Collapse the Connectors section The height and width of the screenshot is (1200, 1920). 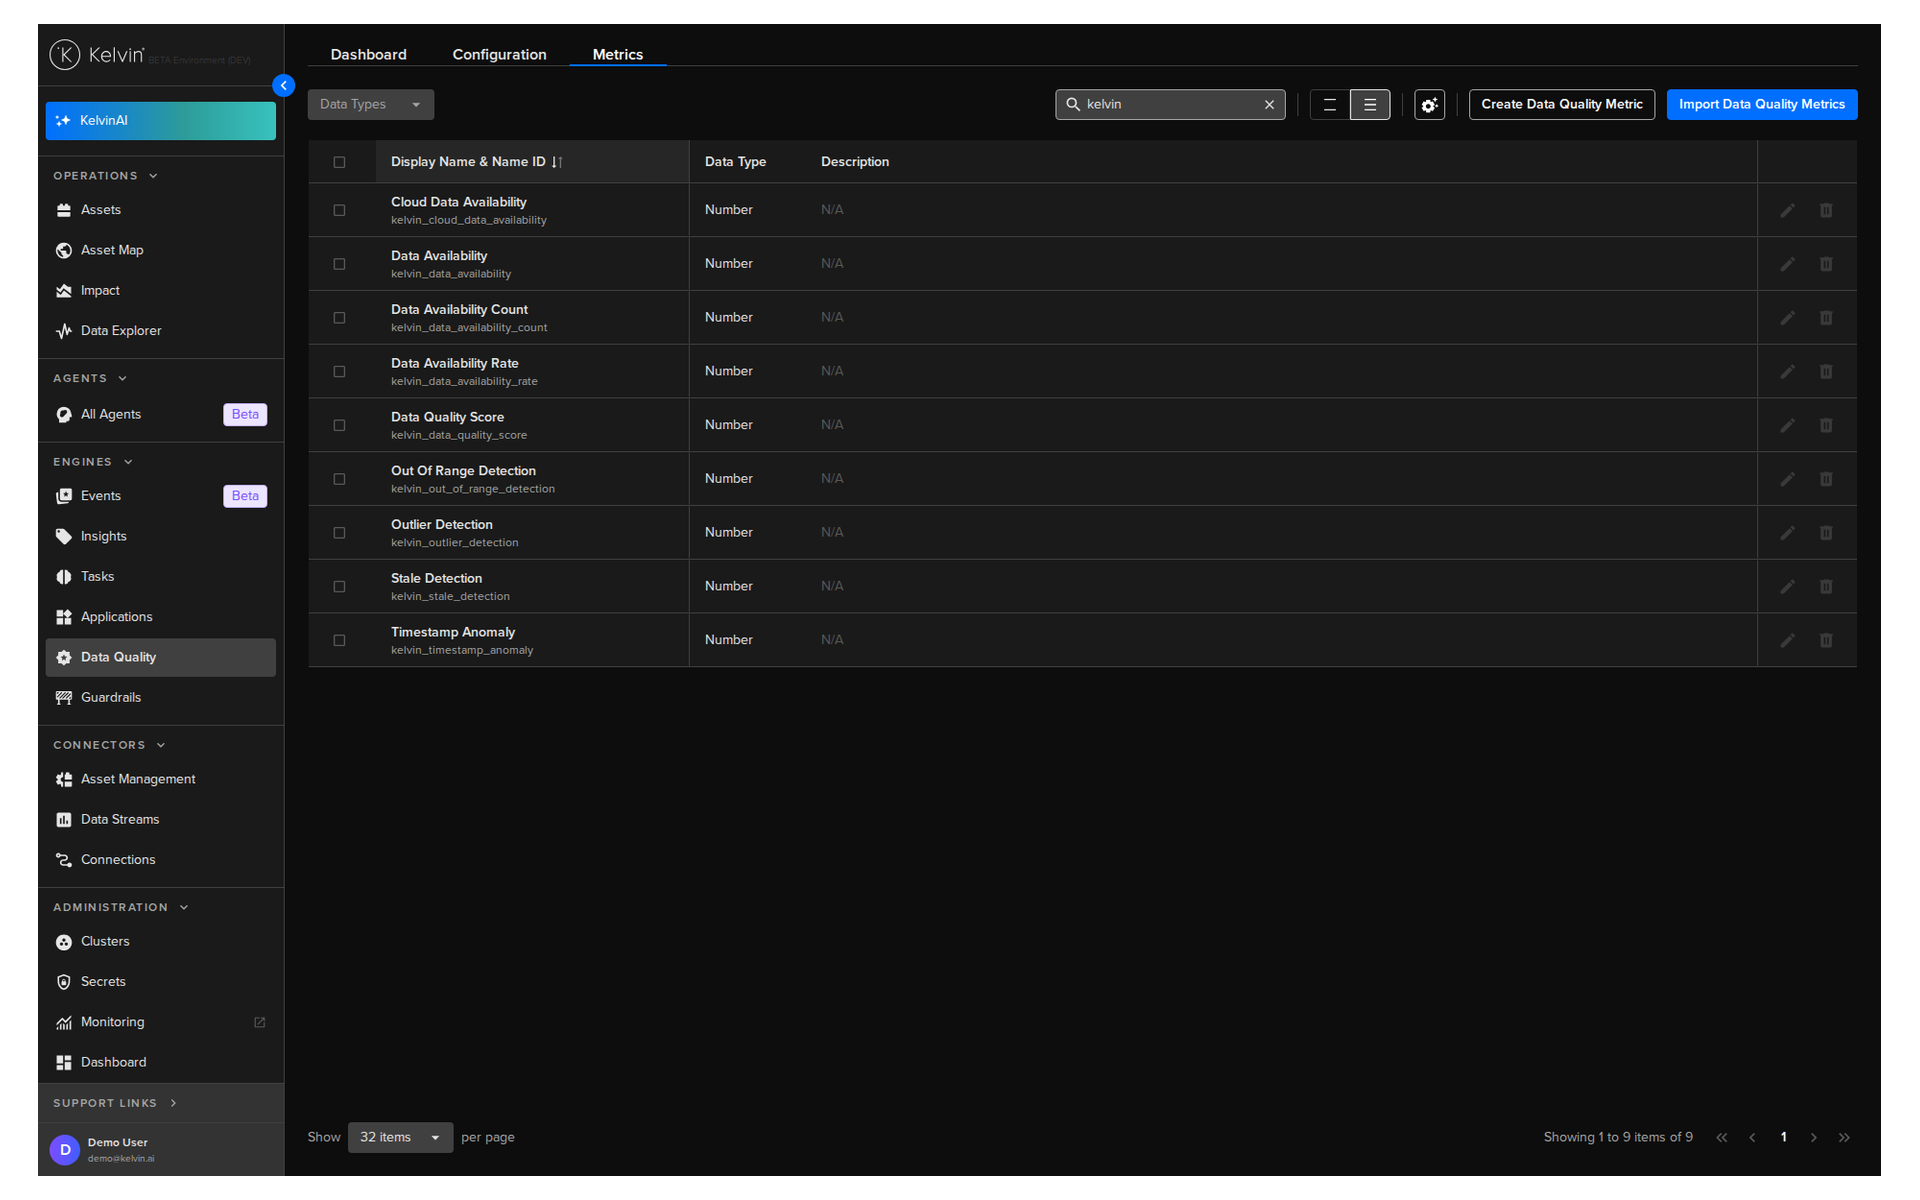109,746
